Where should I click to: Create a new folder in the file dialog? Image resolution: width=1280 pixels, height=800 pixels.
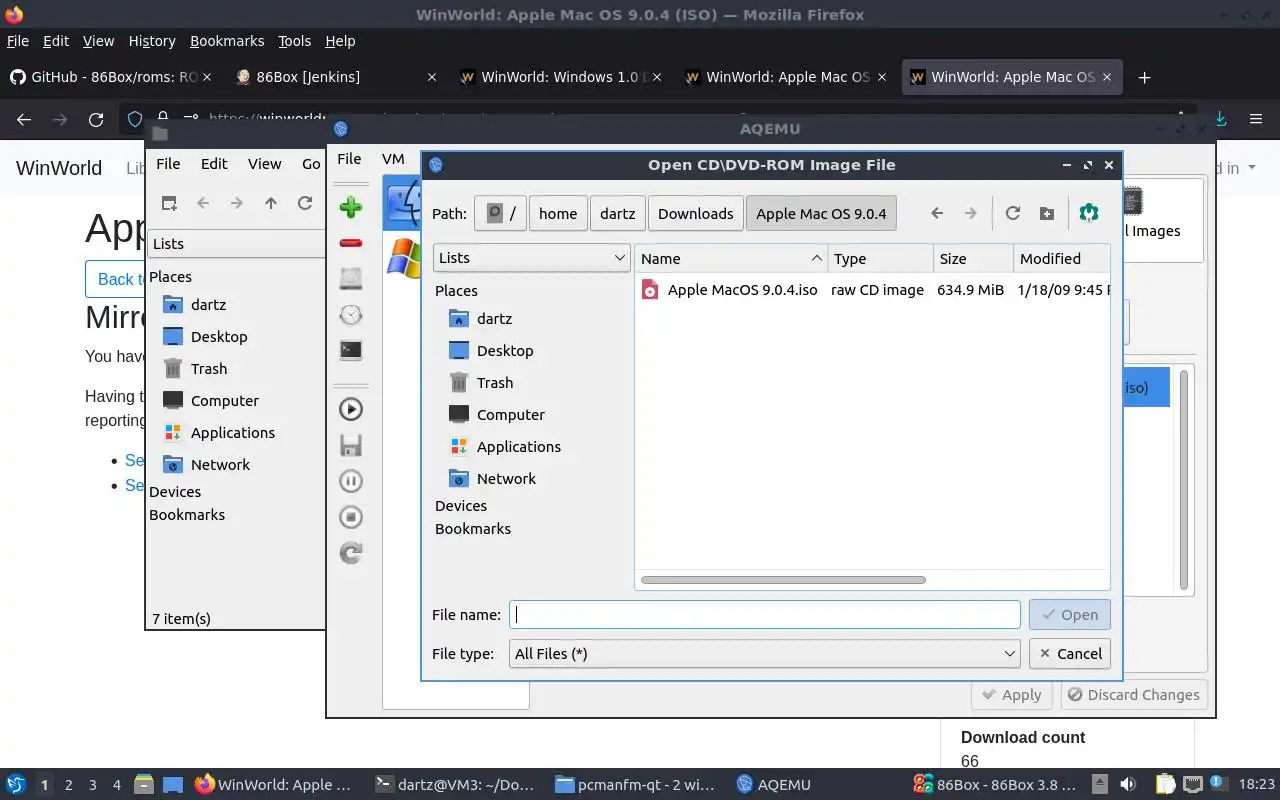pos(1047,213)
